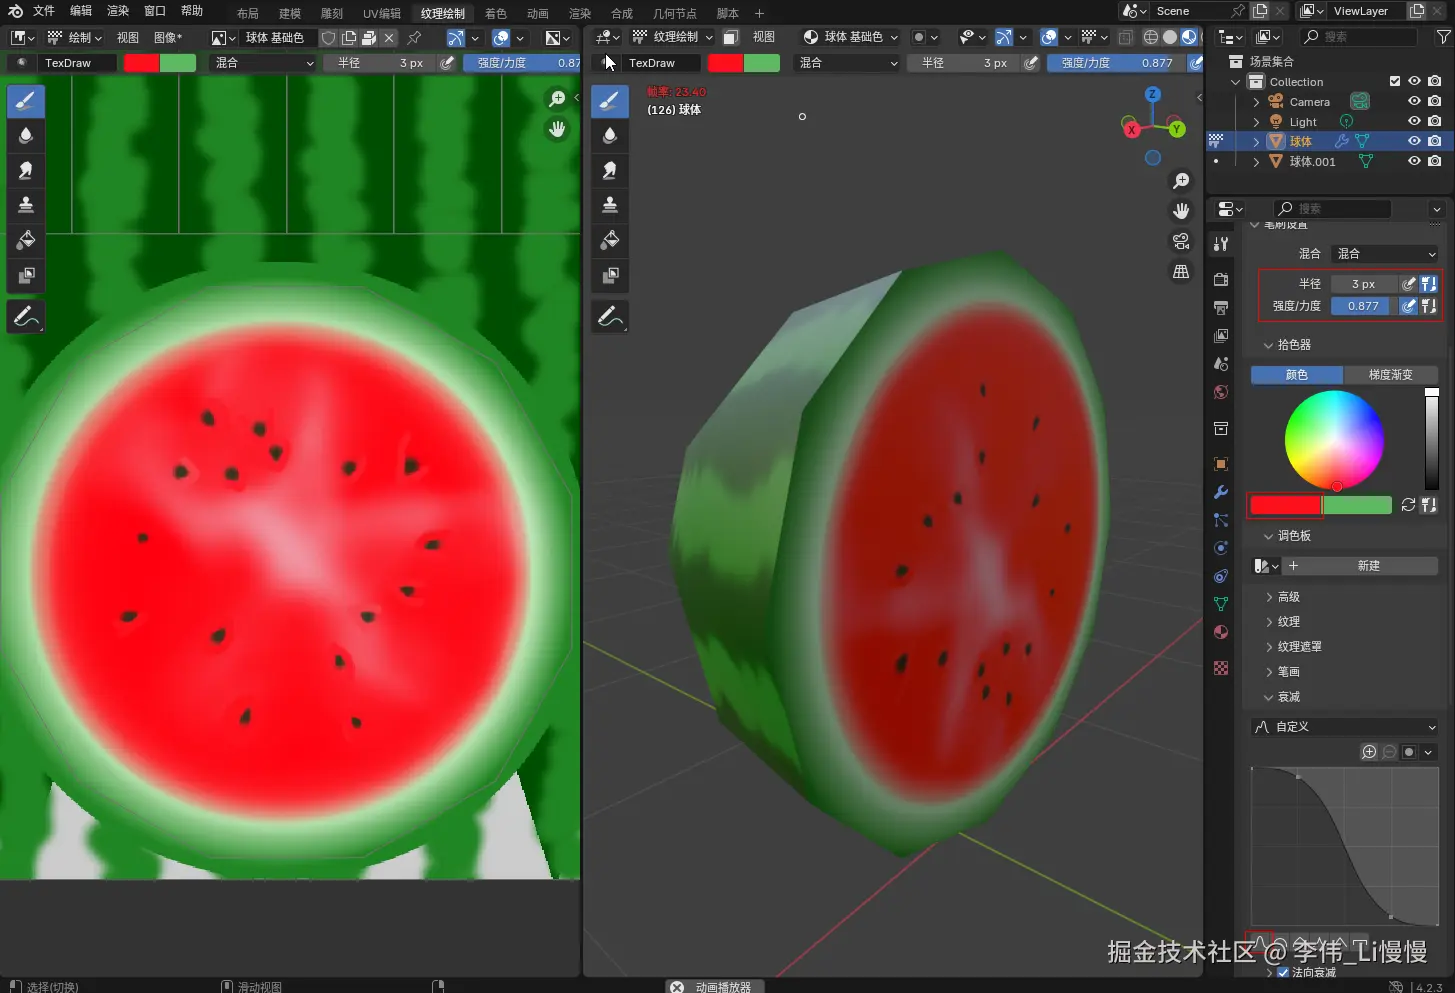This screenshot has width=1455, height=993.
Task: Open the 窗口 menu
Action: pyautogui.click(x=155, y=11)
